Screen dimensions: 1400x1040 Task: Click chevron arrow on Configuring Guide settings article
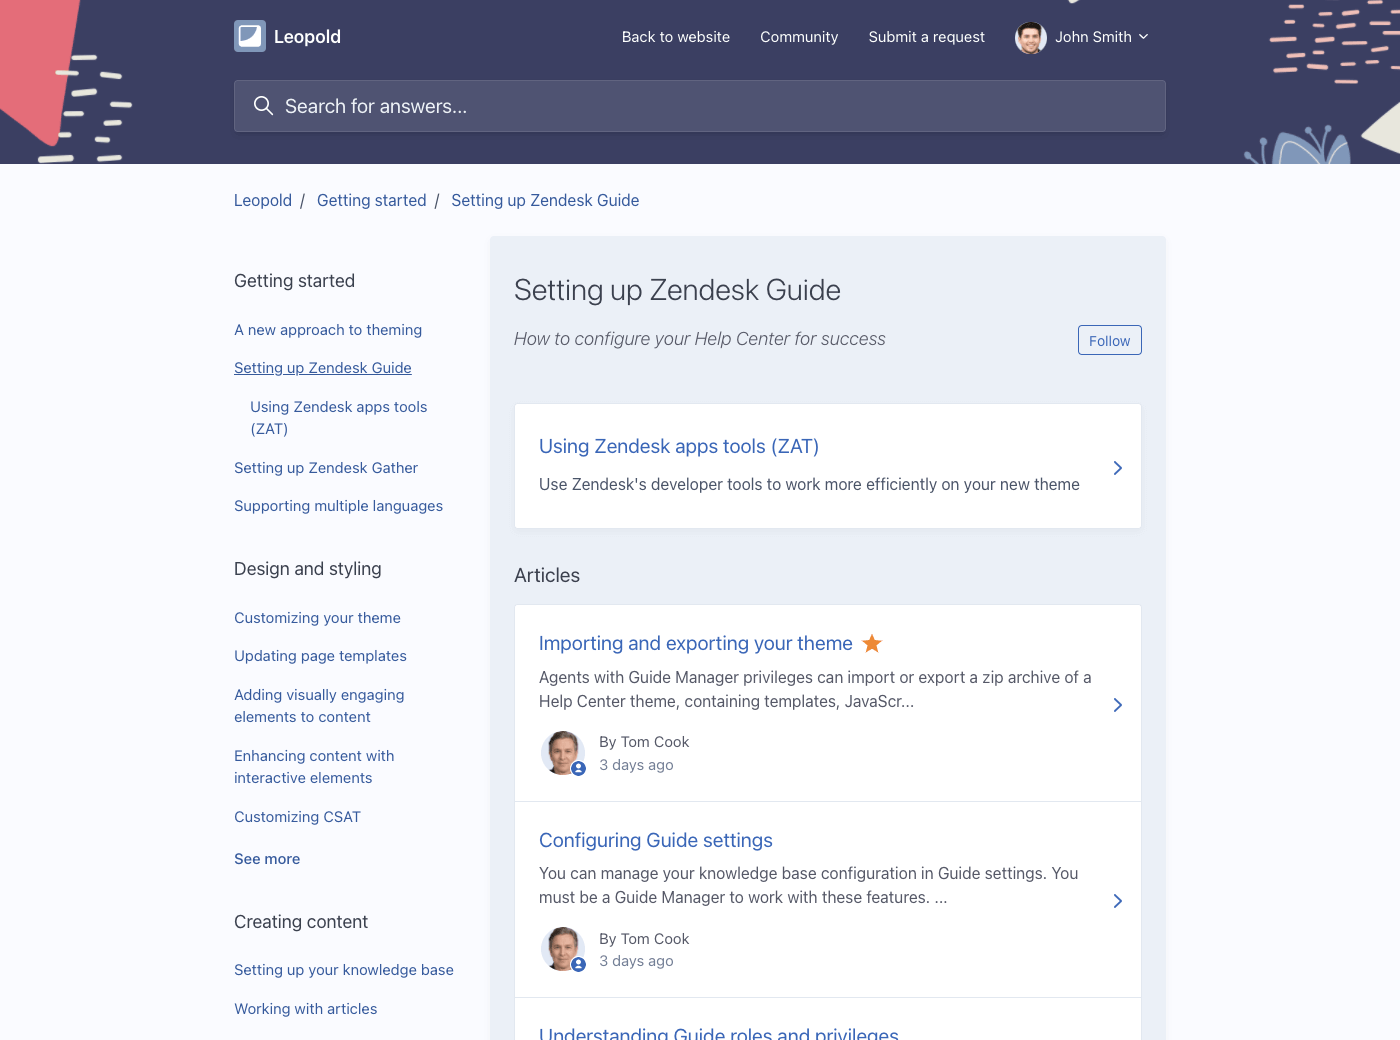point(1117,901)
